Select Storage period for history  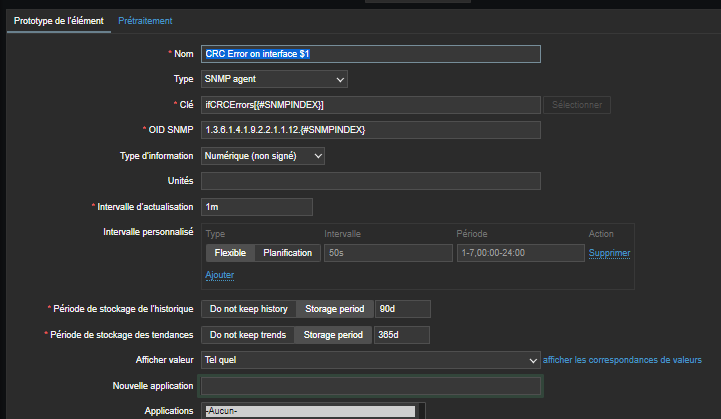(333, 309)
